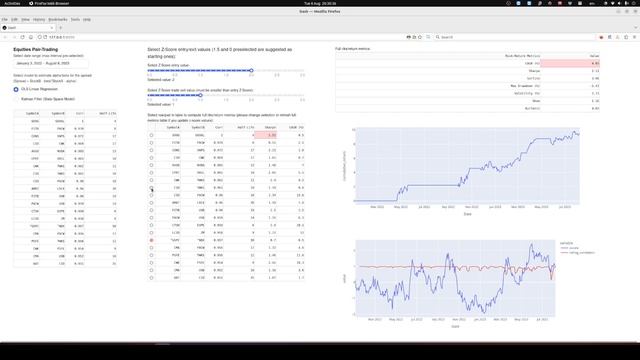The image size is (640, 360).
Task: Select the Dash browser tab
Action: click(x=28, y=28)
